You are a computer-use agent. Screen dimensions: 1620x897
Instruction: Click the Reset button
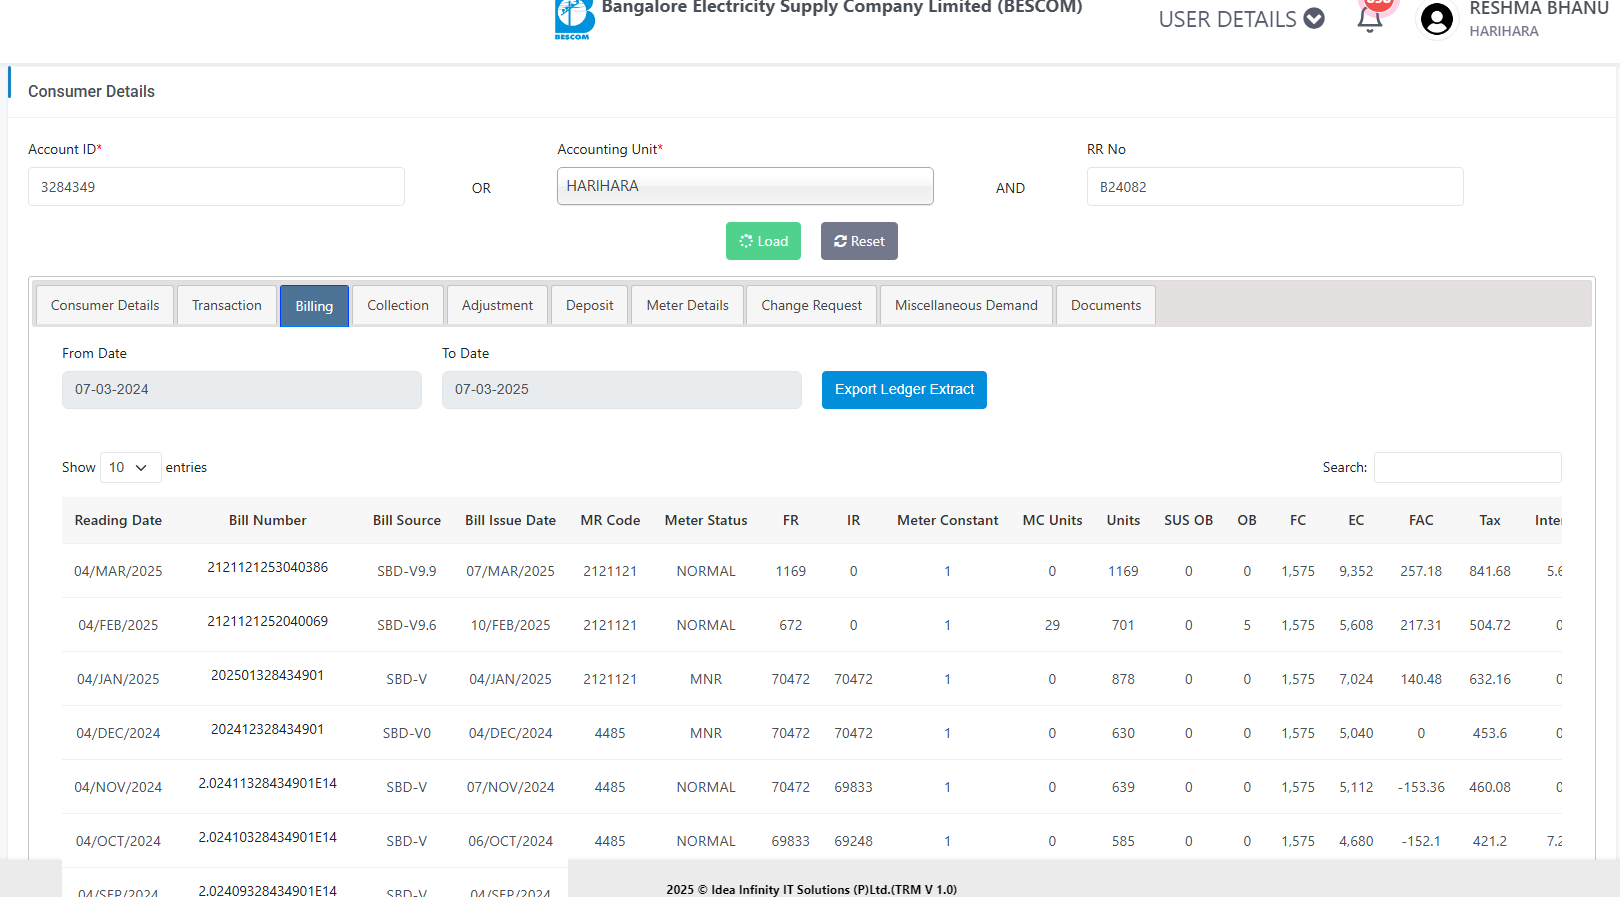859,241
